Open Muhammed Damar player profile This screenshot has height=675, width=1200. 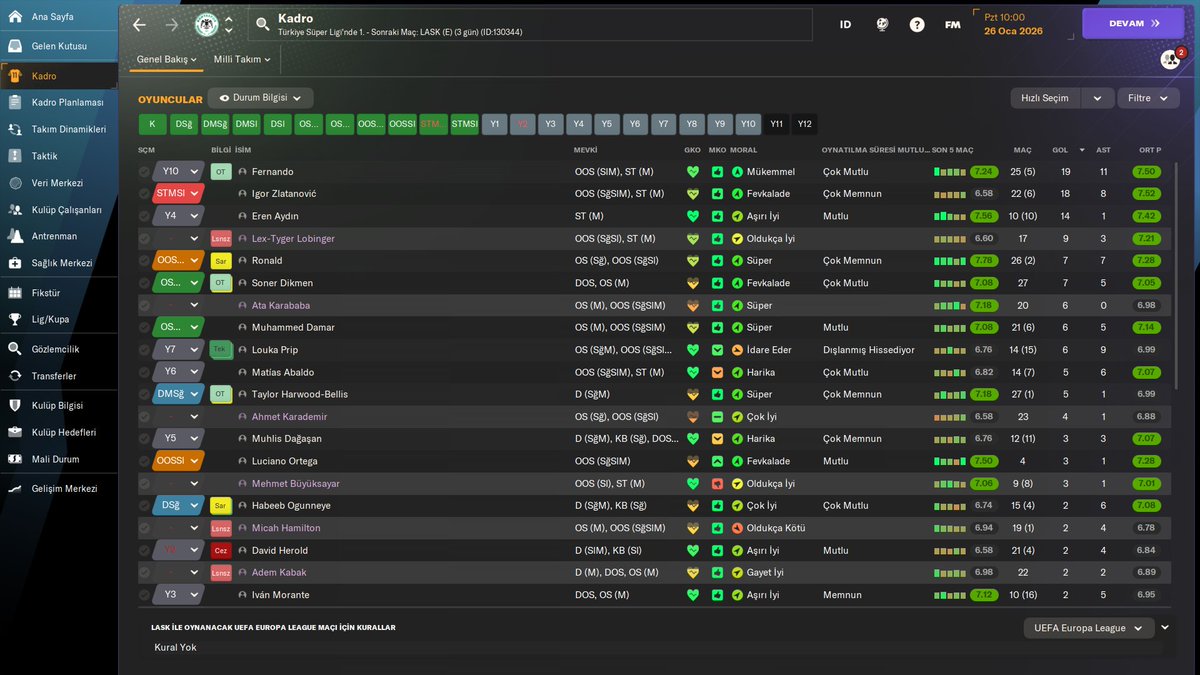click(x=292, y=328)
